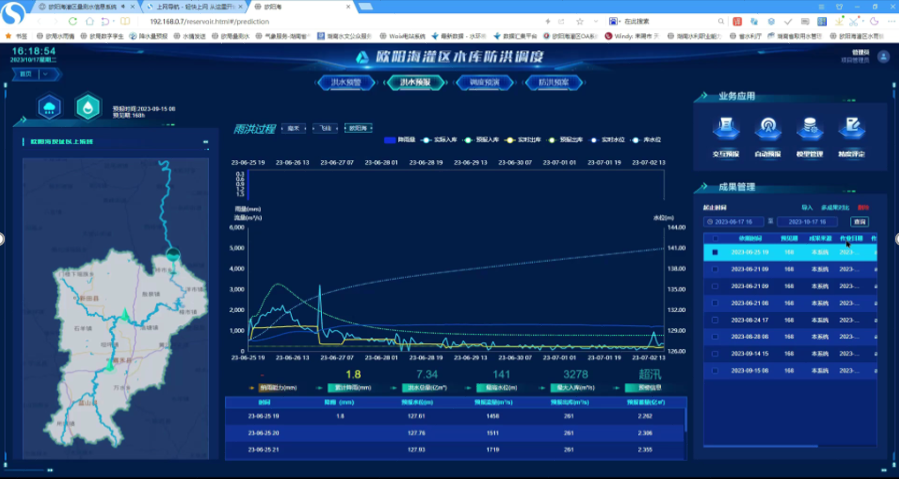Click the browser search input field
This screenshot has width=899, height=479.
[x=668, y=21]
